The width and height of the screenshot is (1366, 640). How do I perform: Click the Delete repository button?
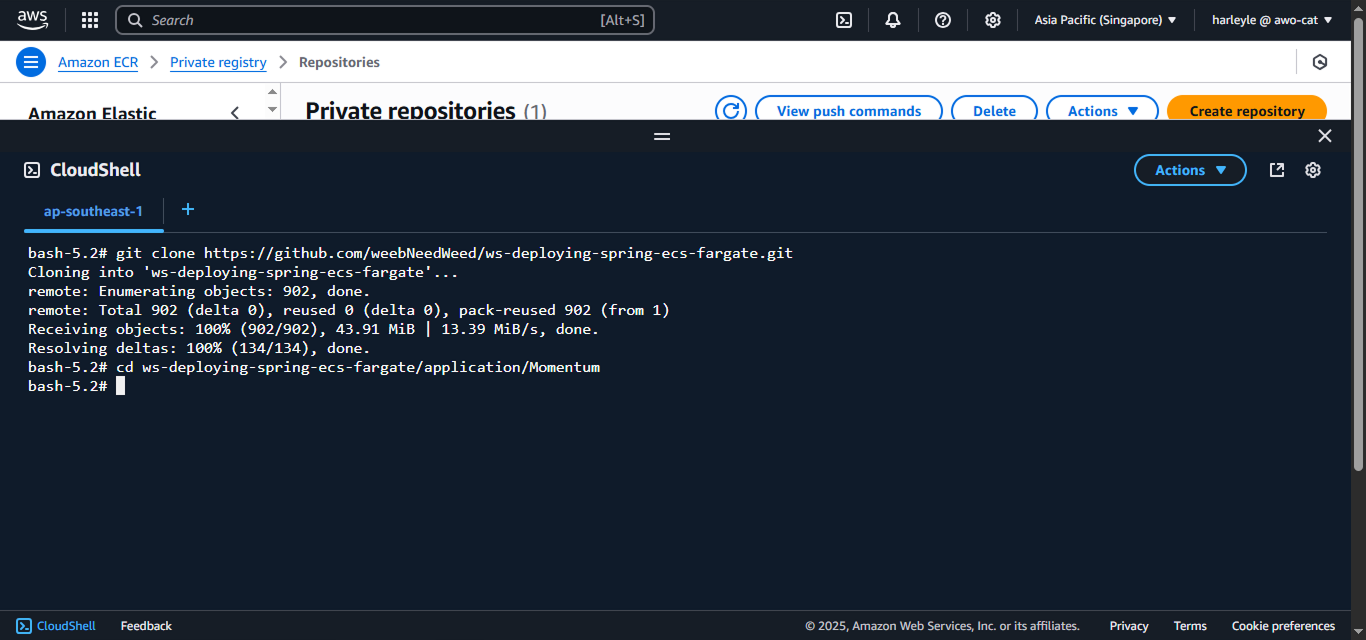tap(994, 110)
